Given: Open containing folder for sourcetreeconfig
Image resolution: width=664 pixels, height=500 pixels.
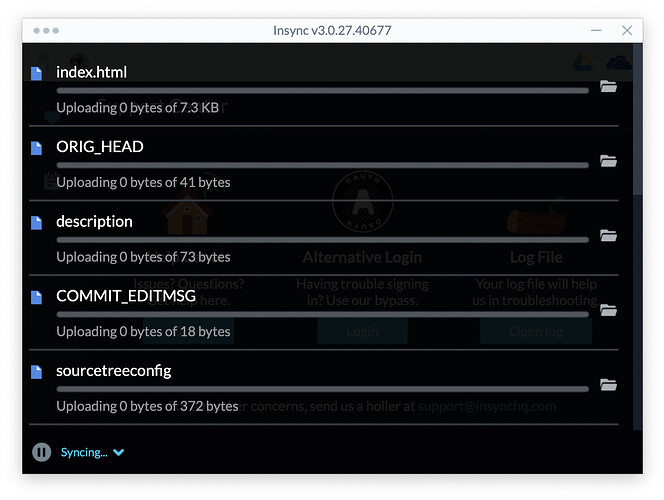Looking at the screenshot, I should point(608,385).
